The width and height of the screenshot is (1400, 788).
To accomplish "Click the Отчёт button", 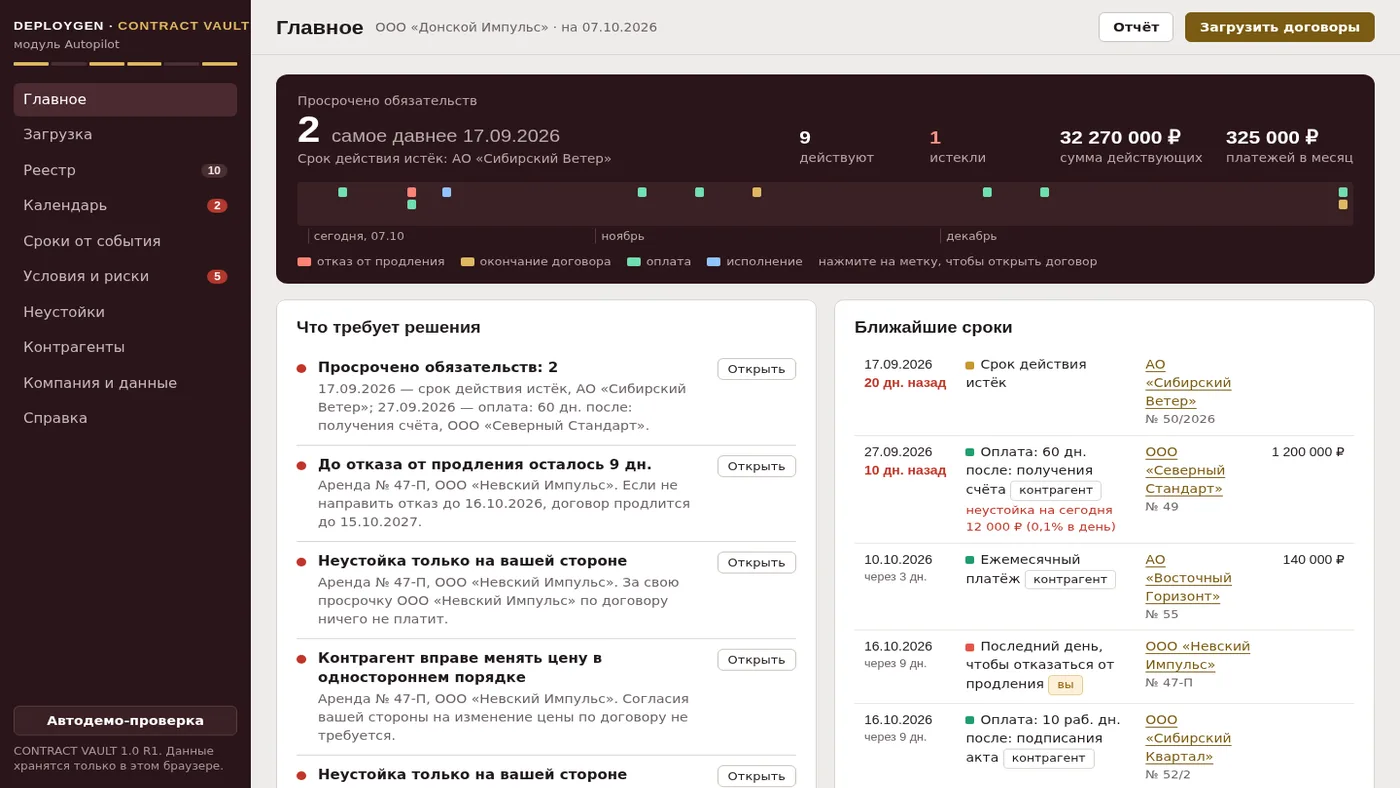I will [1135, 27].
